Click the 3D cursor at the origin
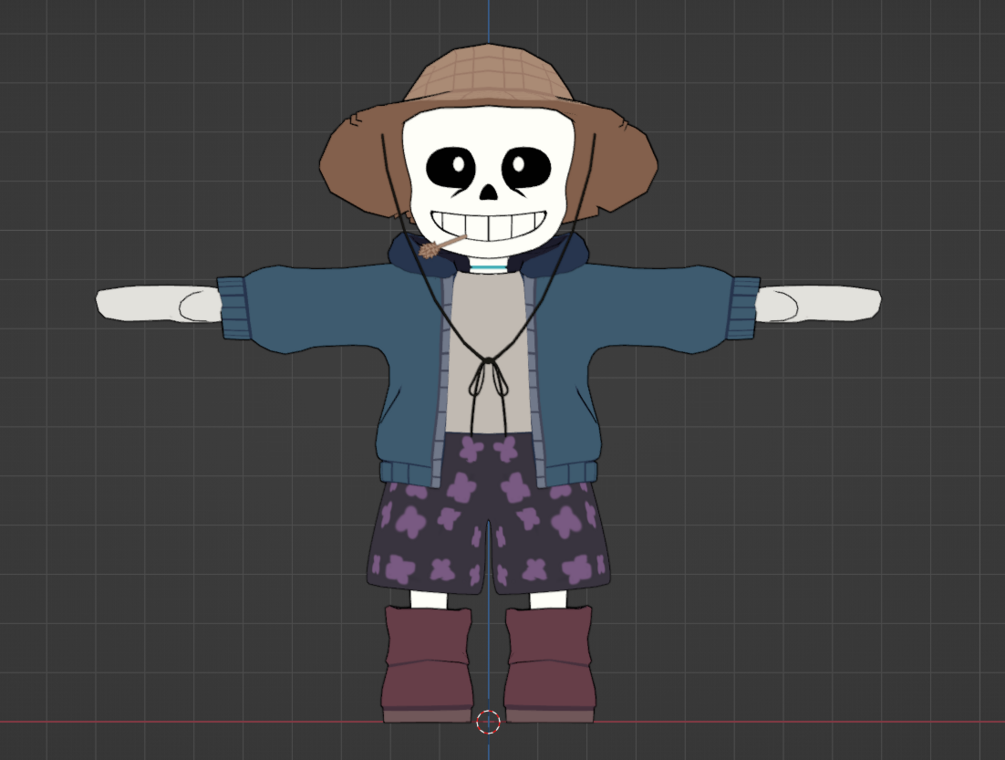 [x=488, y=722]
